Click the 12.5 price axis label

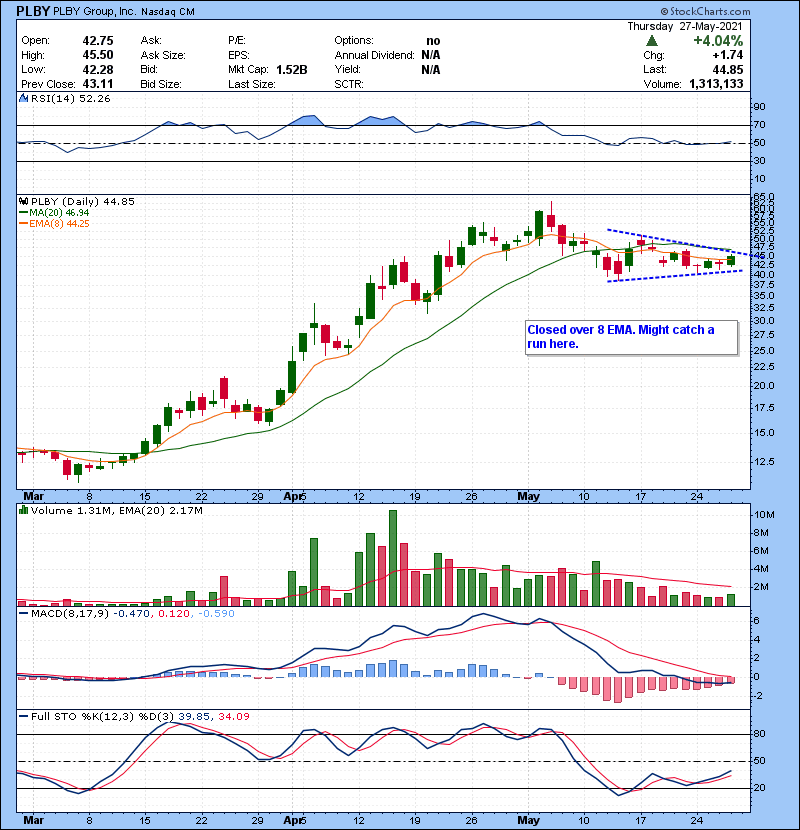pos(764,462)
